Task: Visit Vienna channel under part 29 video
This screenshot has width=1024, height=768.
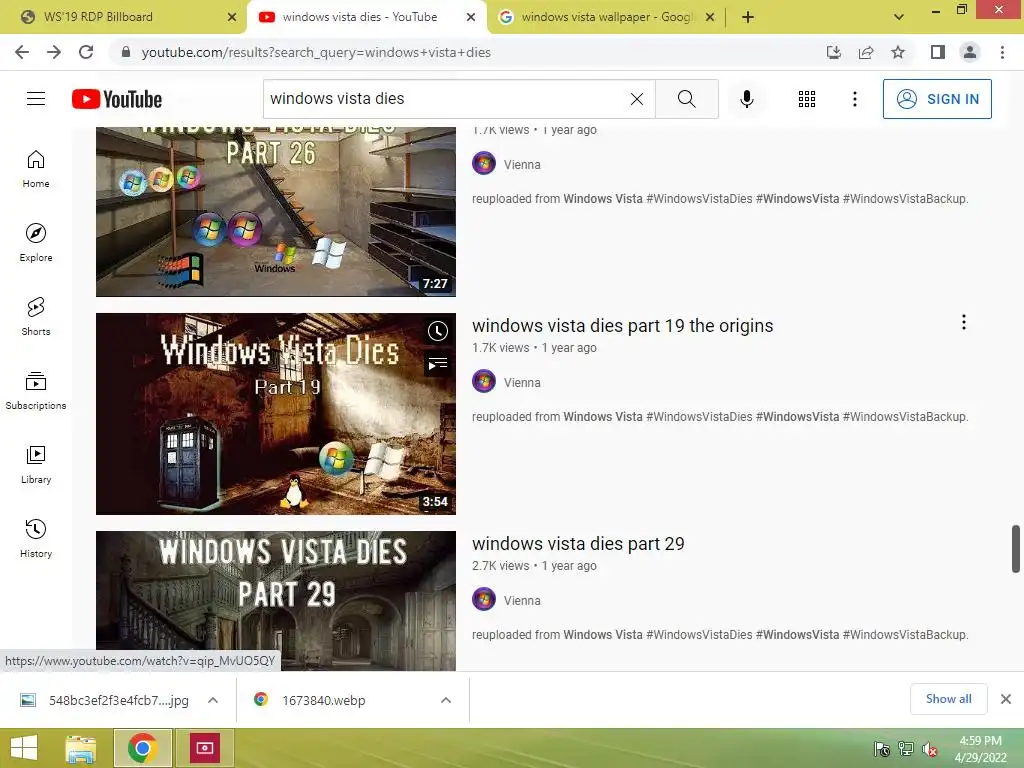Action: point(522,601)
